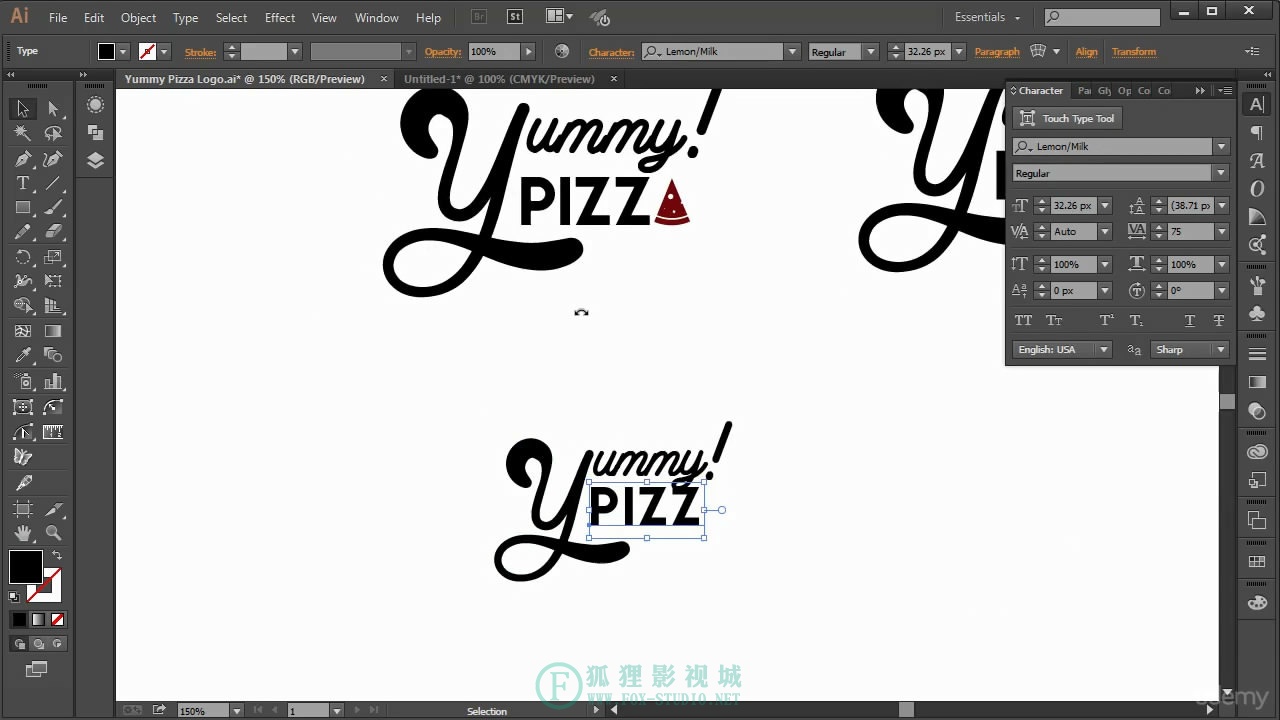The width and height of the screenshot is (1280, 720).
Task: Click the Transform link in control bar
Action: (1134, 52)
